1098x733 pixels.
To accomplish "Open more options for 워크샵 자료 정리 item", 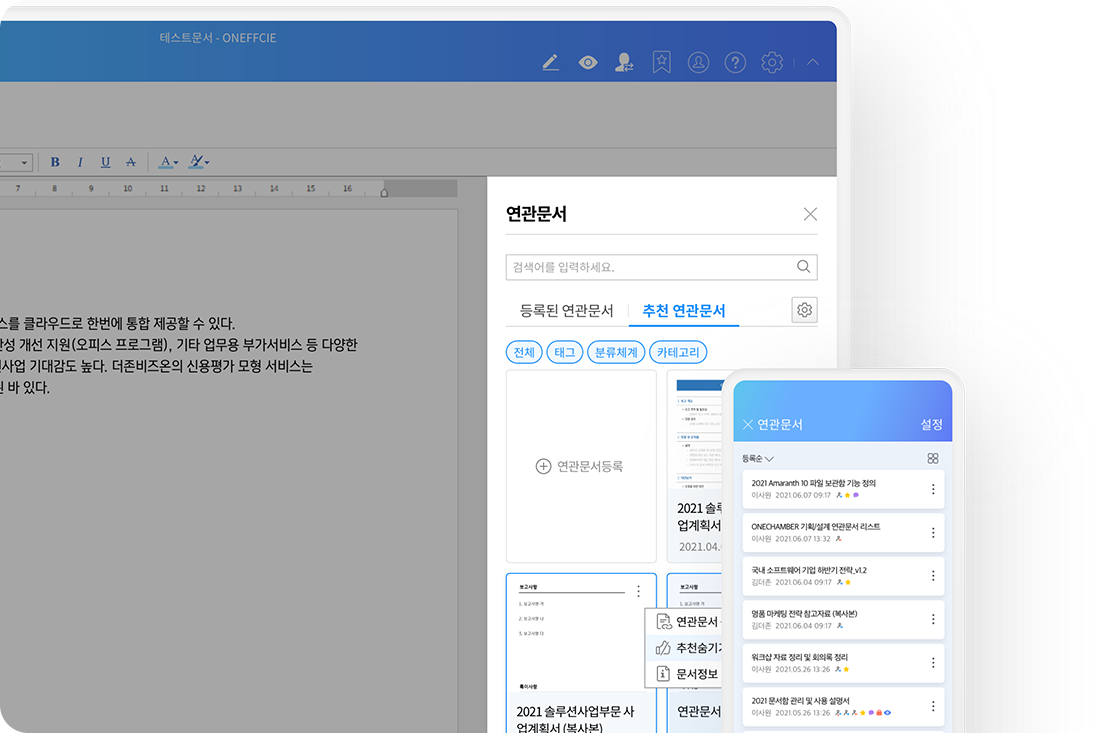I will [933, 662].
